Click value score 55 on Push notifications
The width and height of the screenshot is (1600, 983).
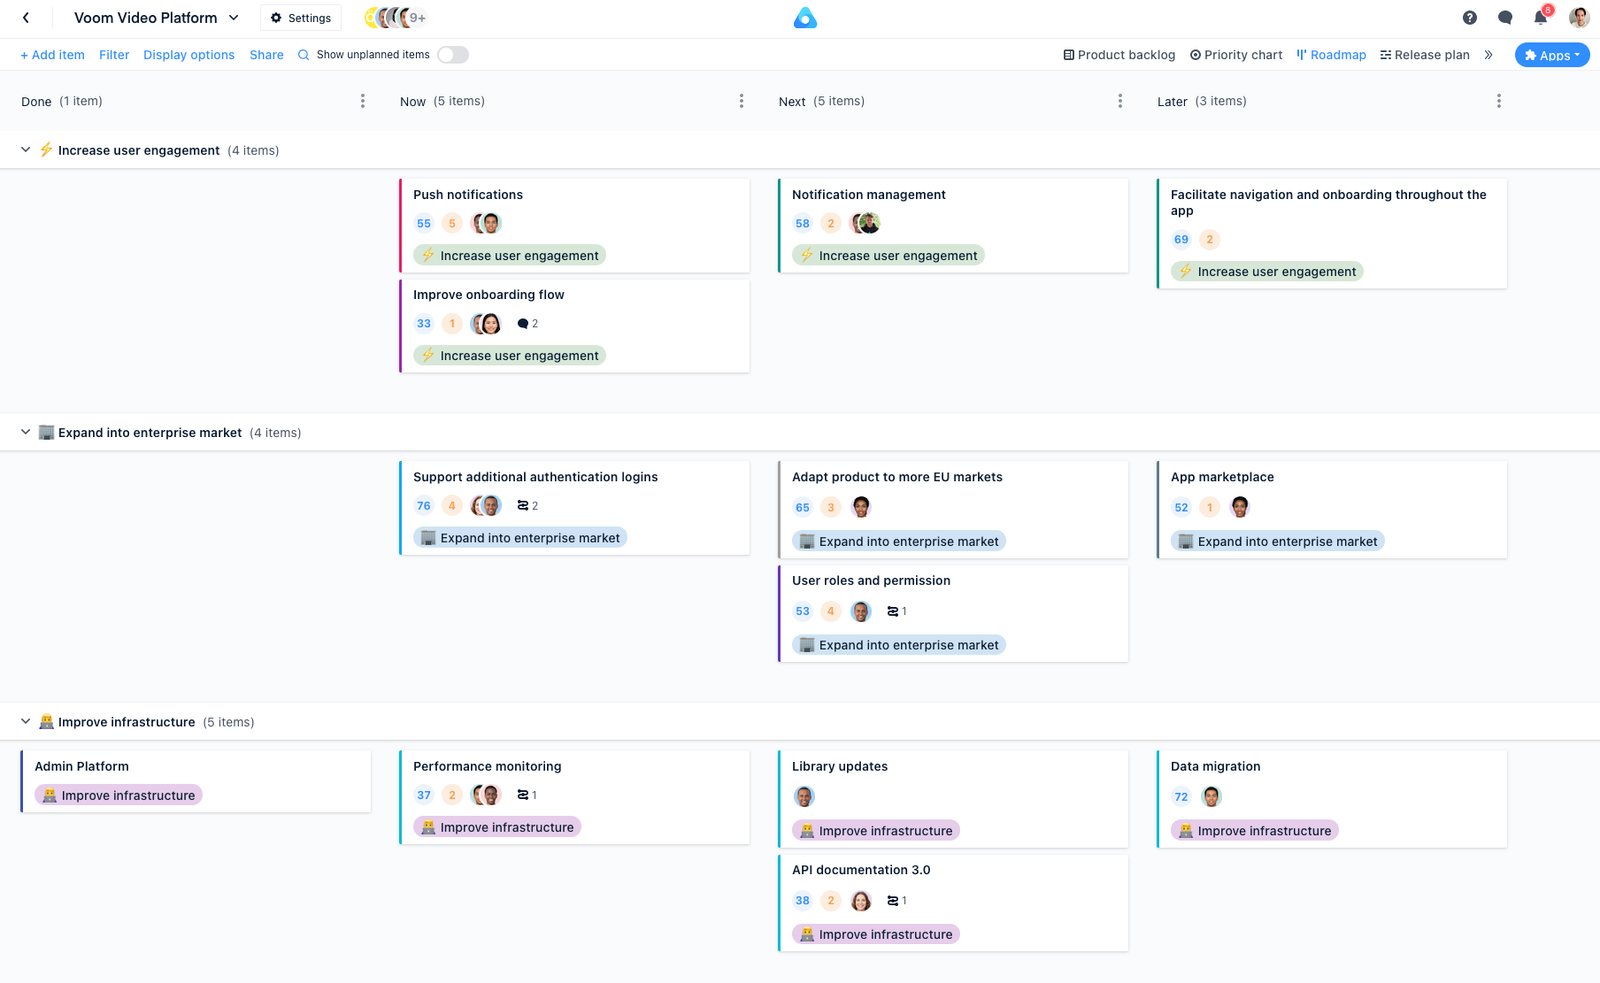(x=424, y=224)
